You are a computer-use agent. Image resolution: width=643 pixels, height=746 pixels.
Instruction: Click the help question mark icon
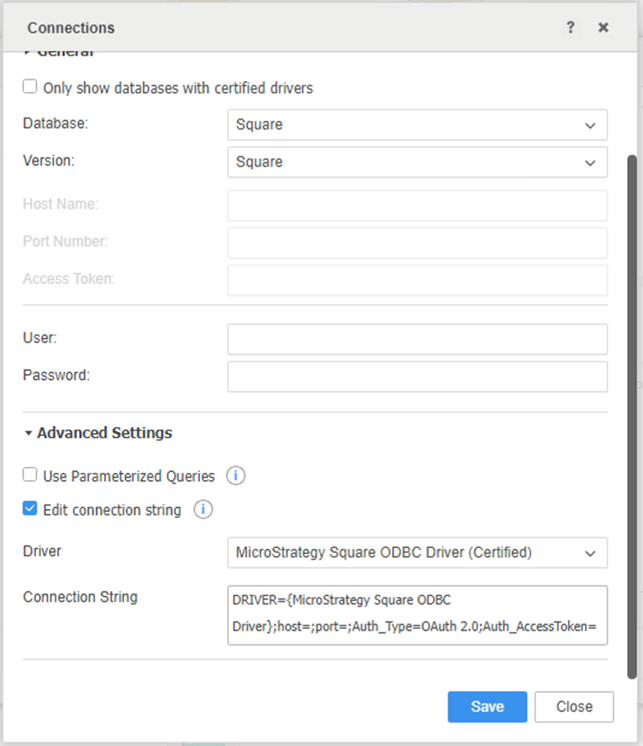(570, 28)
